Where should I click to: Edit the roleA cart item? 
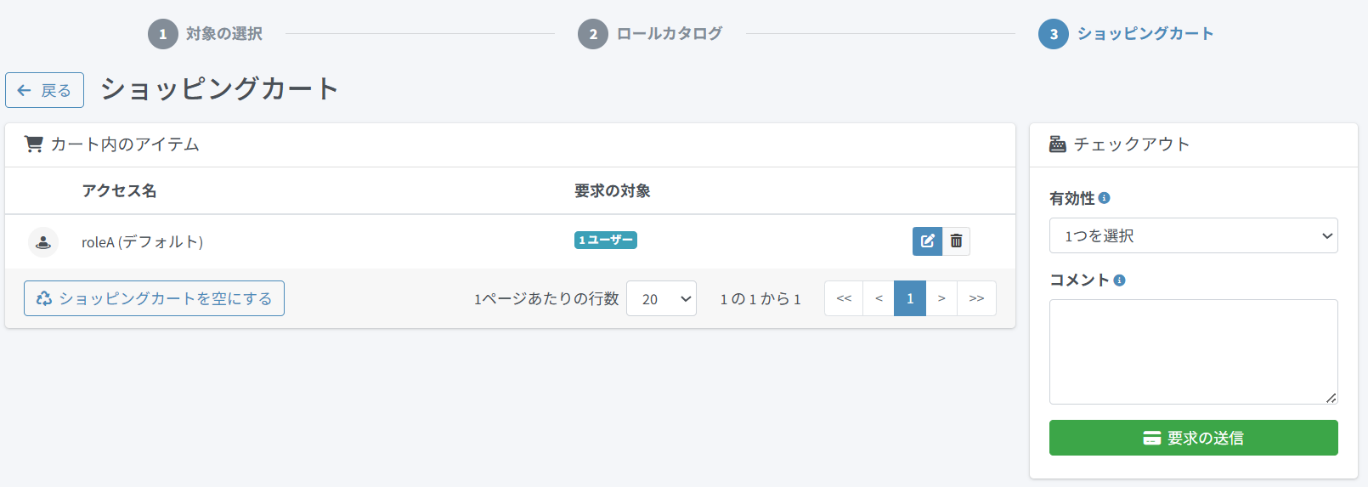(927, 241)
